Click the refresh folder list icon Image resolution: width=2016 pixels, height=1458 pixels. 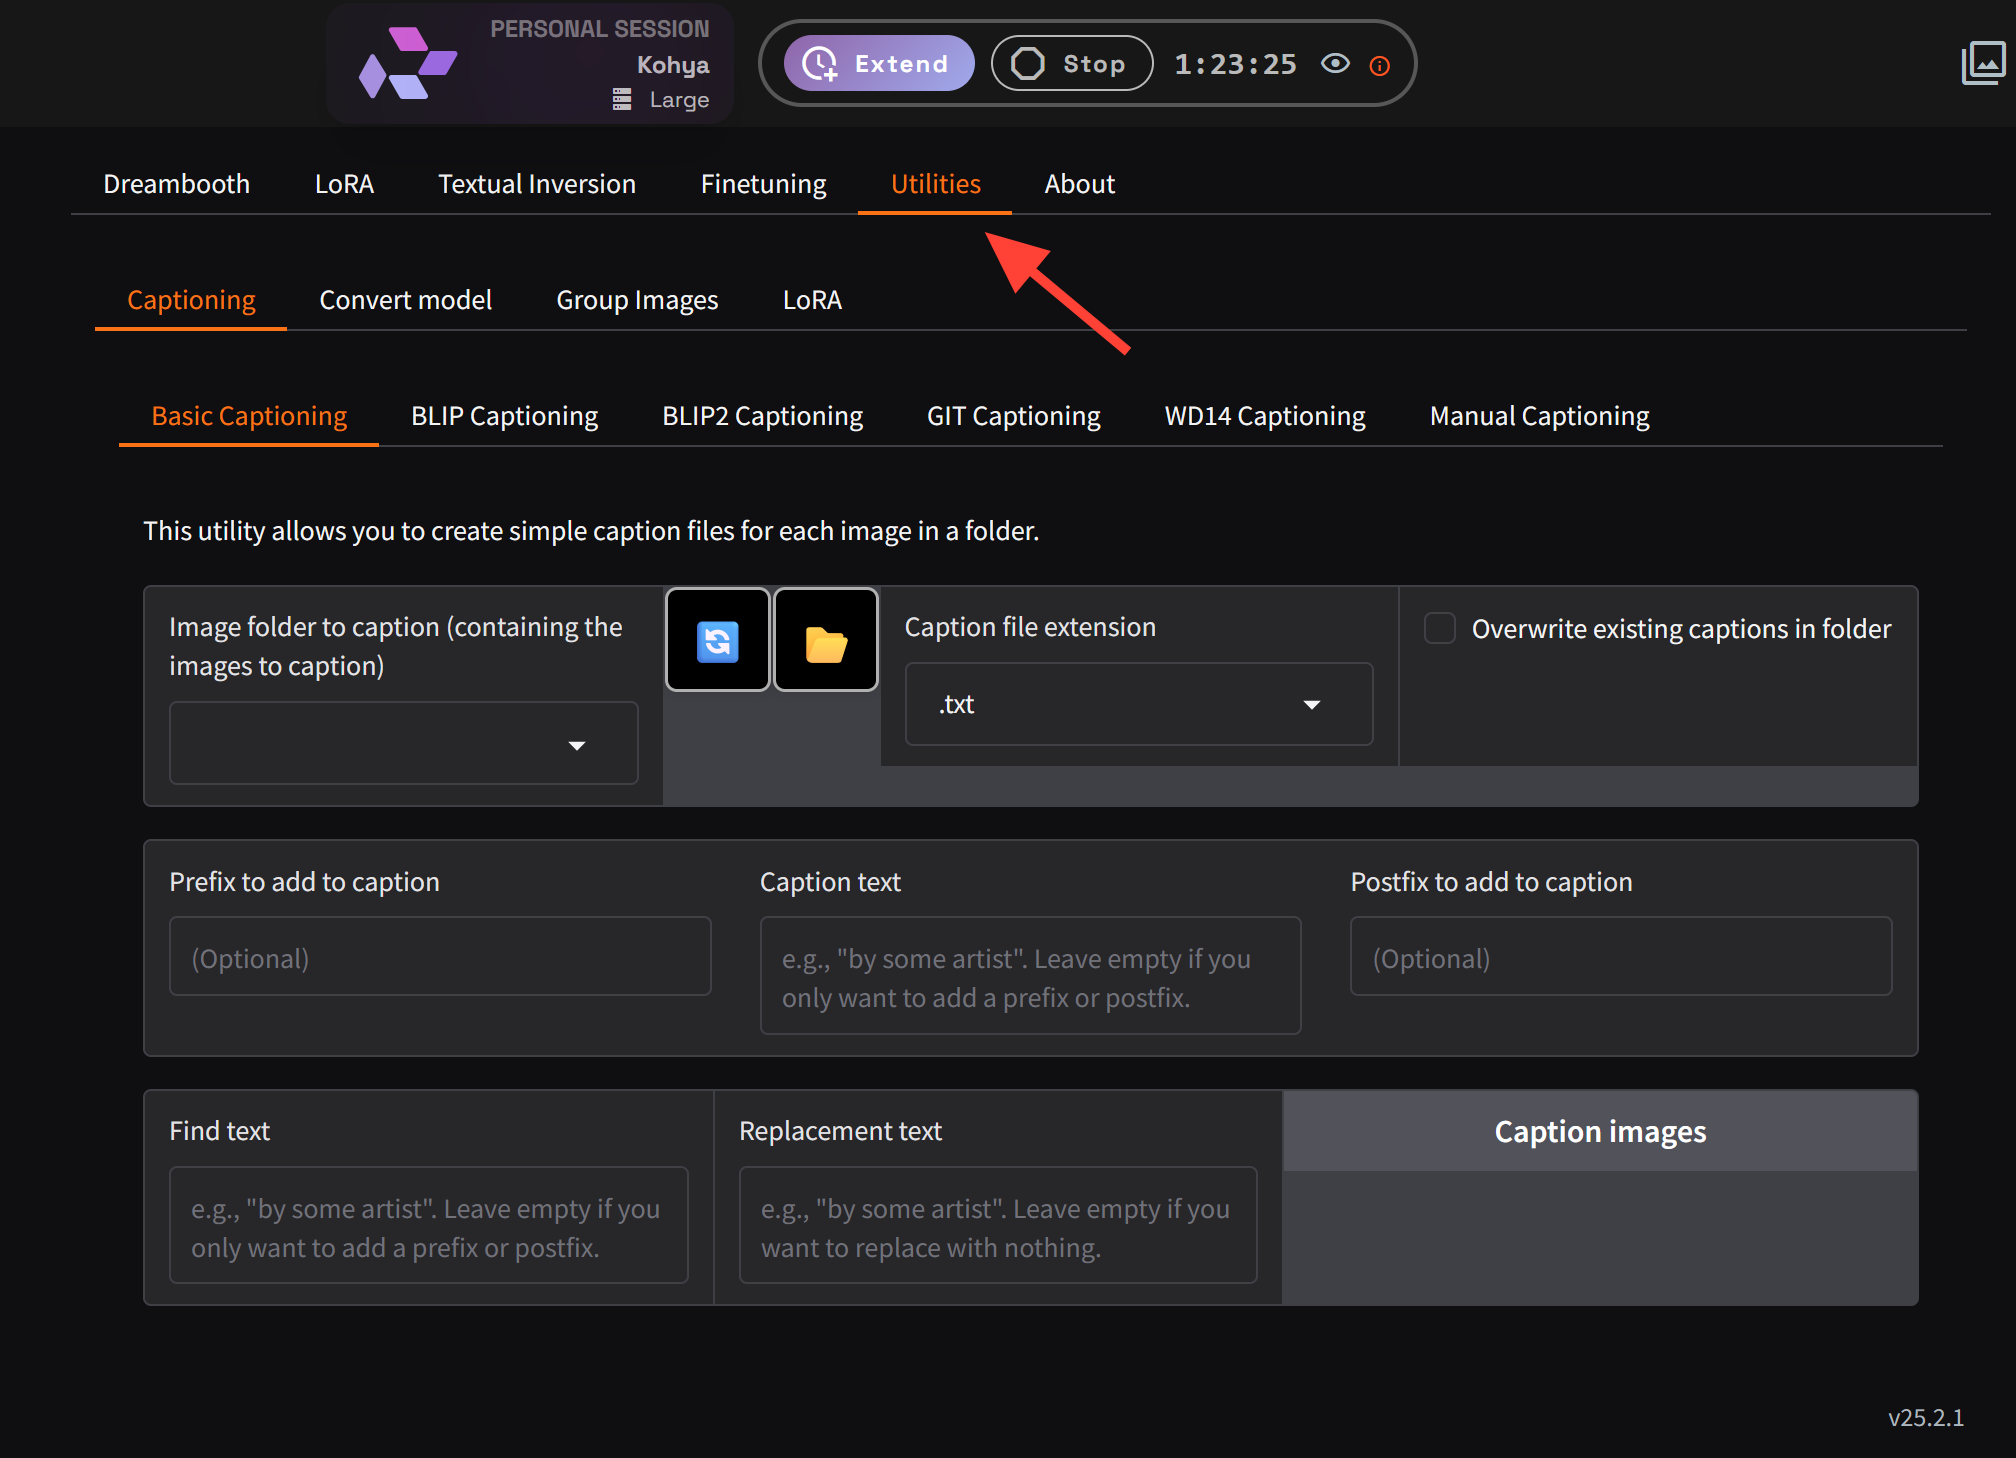tap(717, 641)
